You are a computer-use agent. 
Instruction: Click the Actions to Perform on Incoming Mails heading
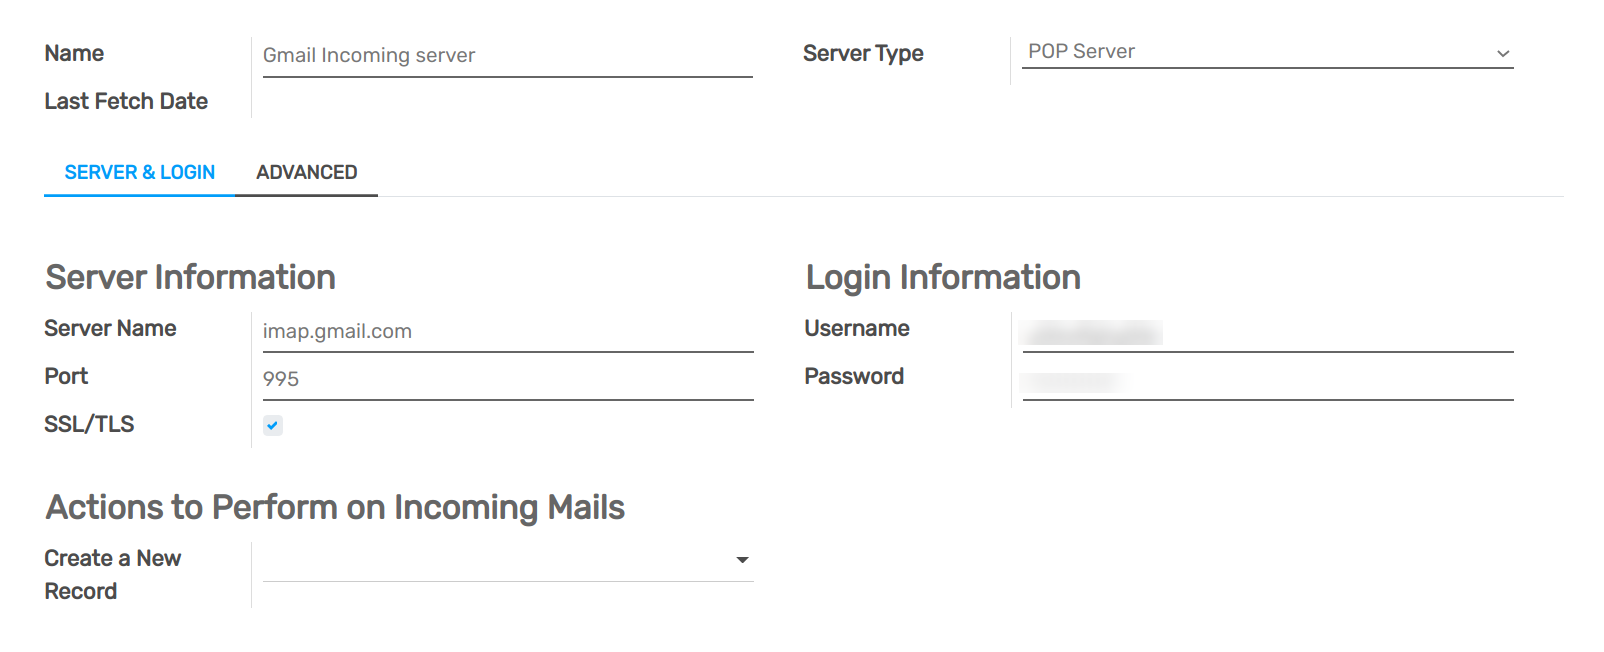coord(335,507)
